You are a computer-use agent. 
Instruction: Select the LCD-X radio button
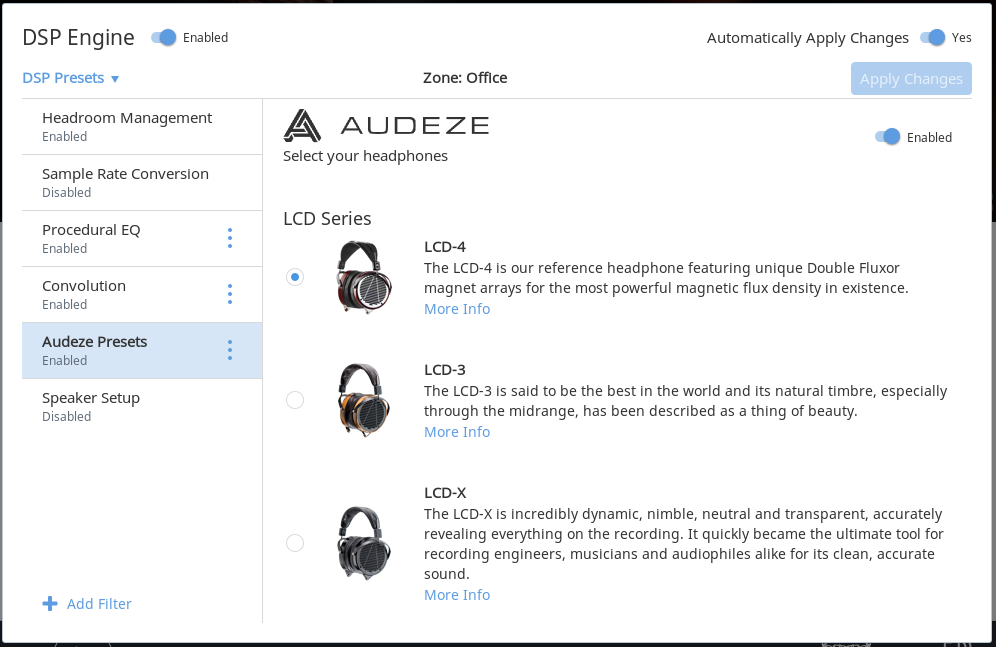pyautogui.click(x=295, y=543)
